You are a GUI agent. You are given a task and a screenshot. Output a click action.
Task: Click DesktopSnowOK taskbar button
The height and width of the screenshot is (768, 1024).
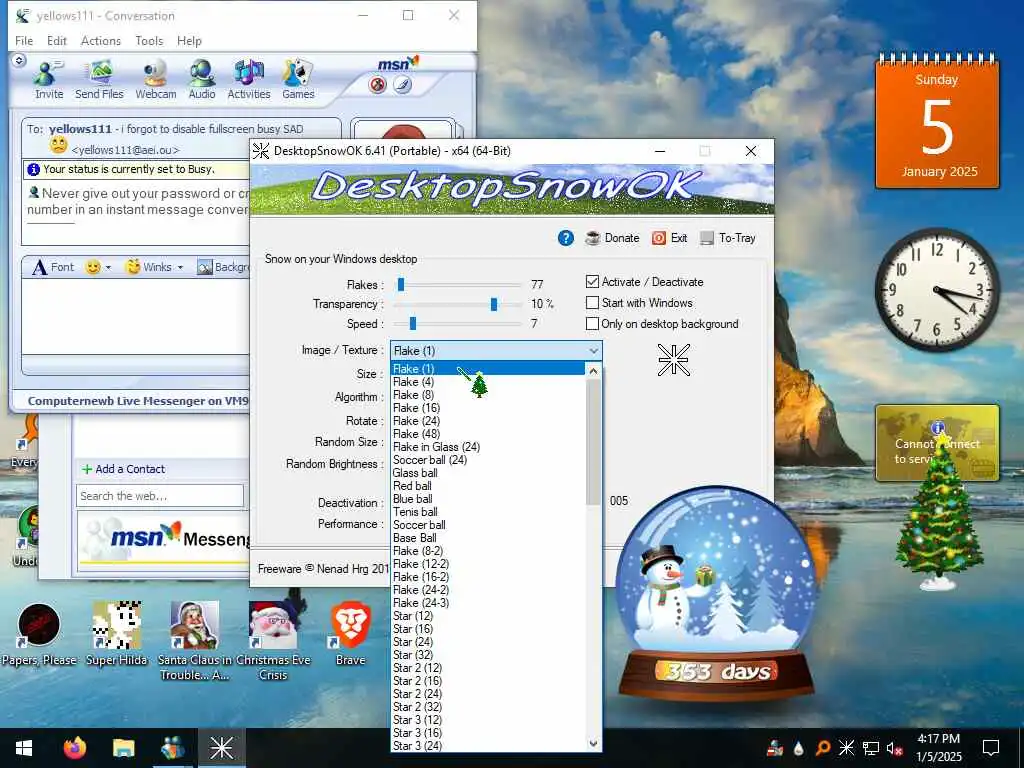tap(221, 748)
